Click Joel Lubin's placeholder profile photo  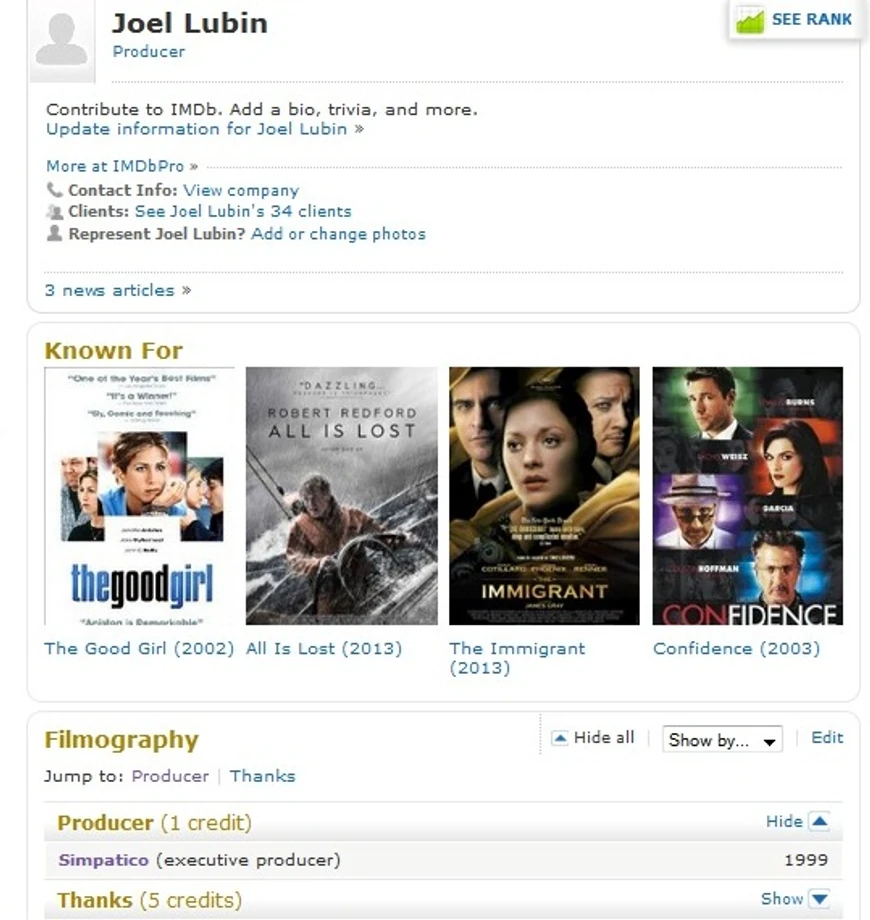(62, 40)
